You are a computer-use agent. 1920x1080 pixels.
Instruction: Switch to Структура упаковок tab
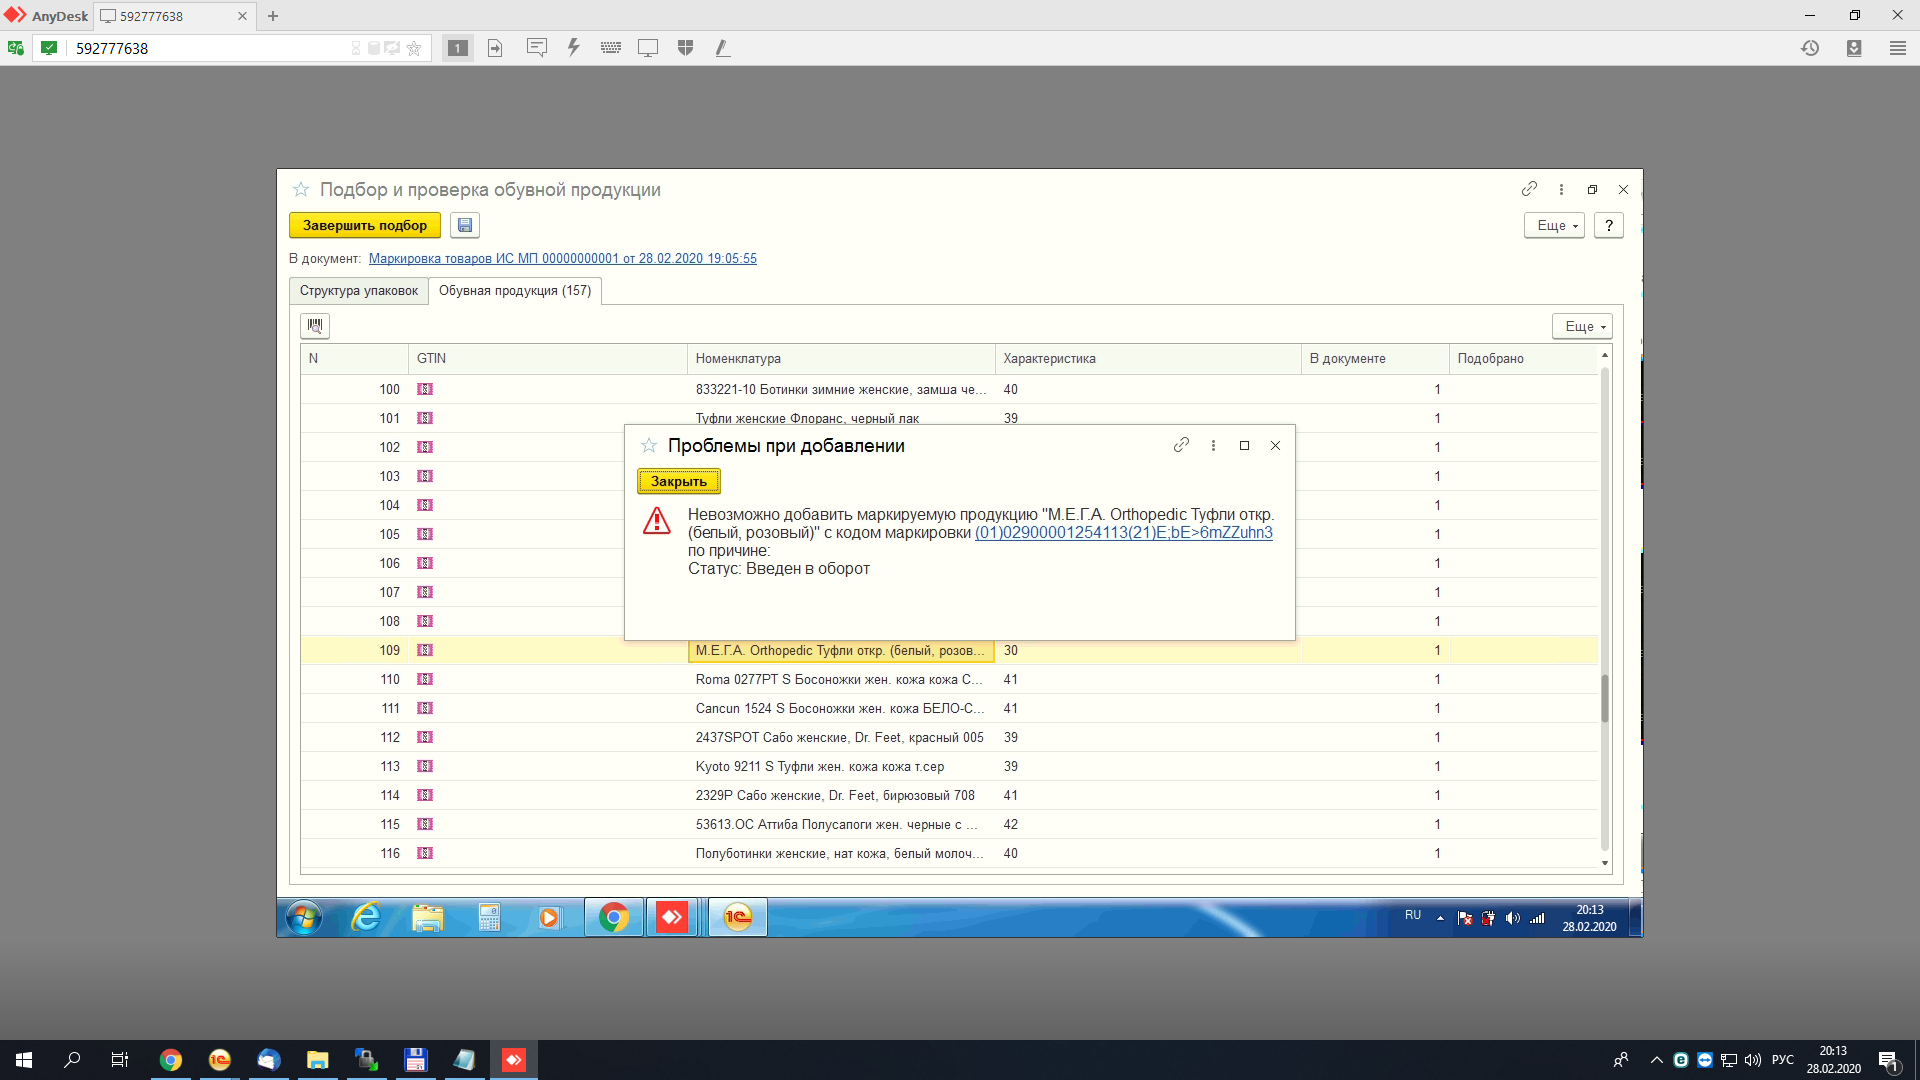point(358,291)
